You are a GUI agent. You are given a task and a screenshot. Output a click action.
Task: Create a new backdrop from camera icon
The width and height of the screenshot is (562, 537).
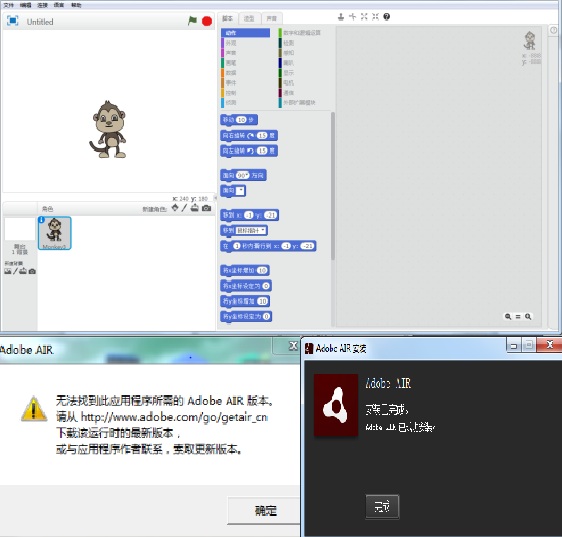point(32,271)
